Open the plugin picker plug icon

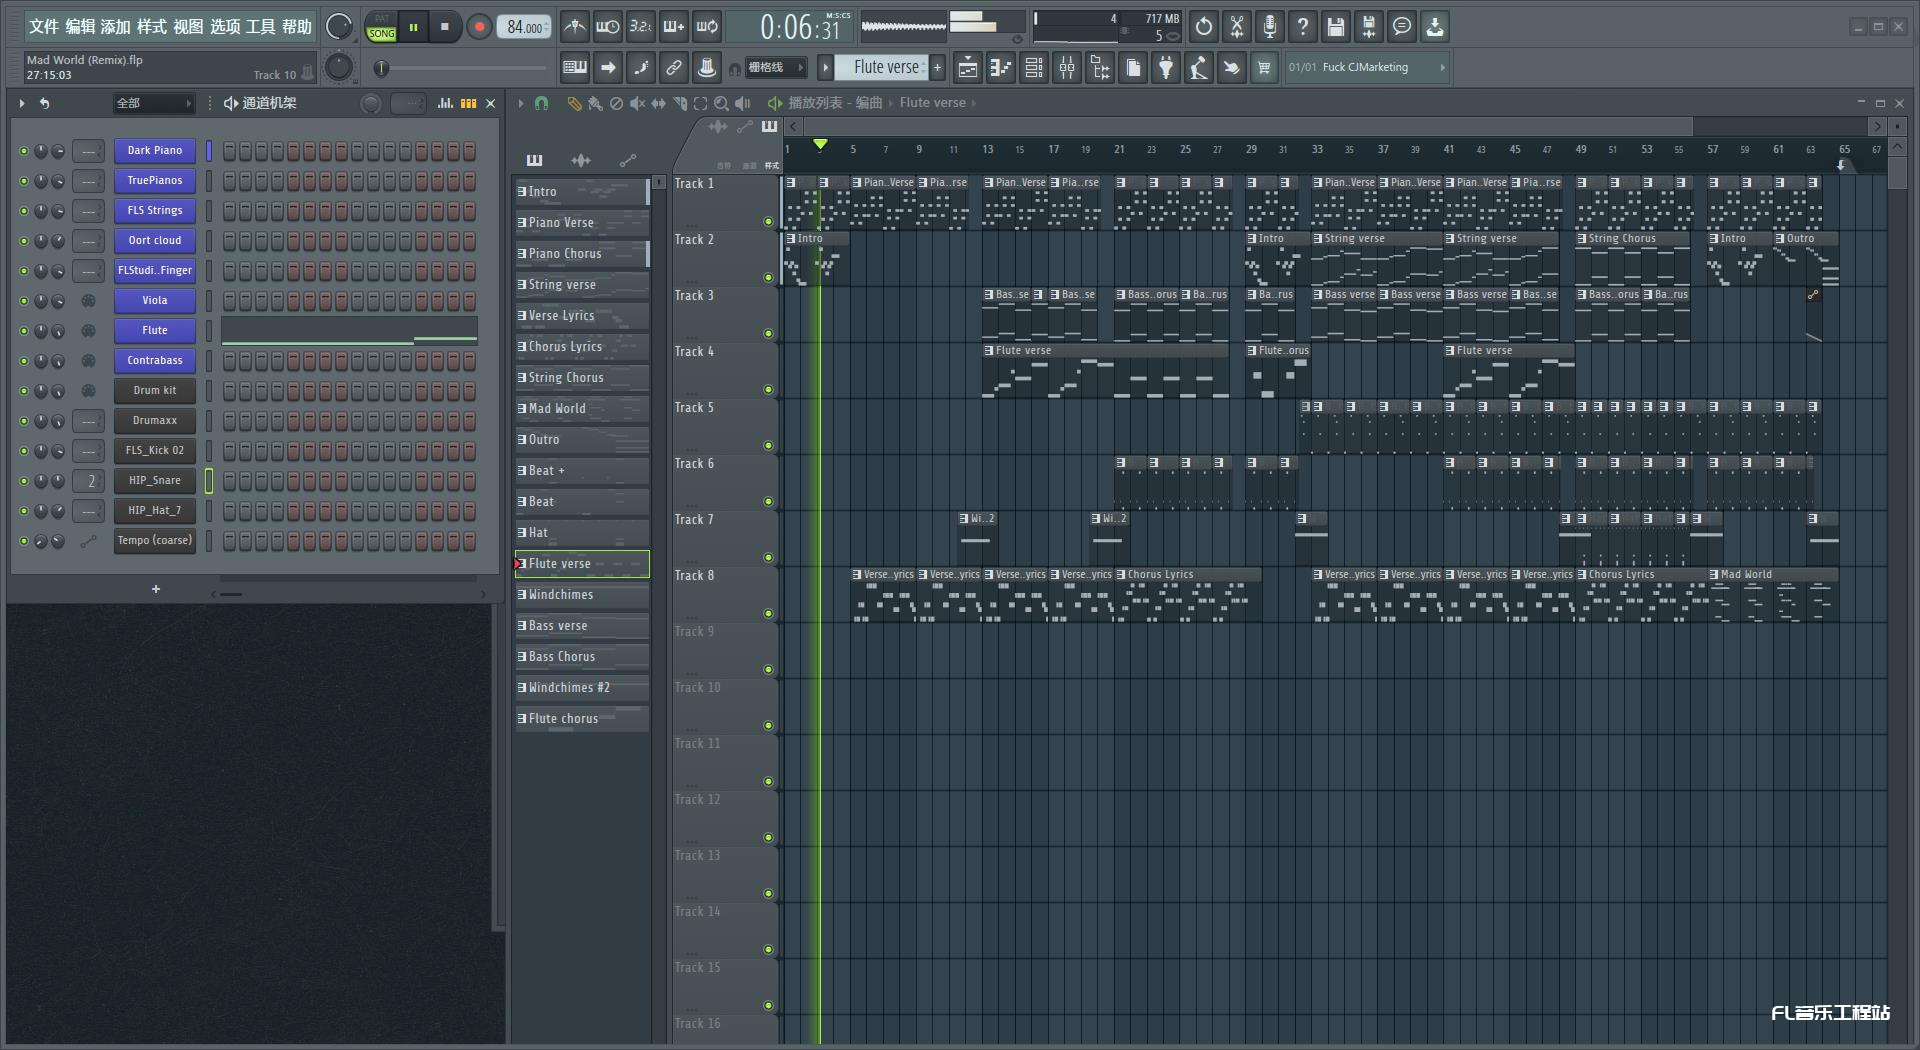pos(1166,67)
